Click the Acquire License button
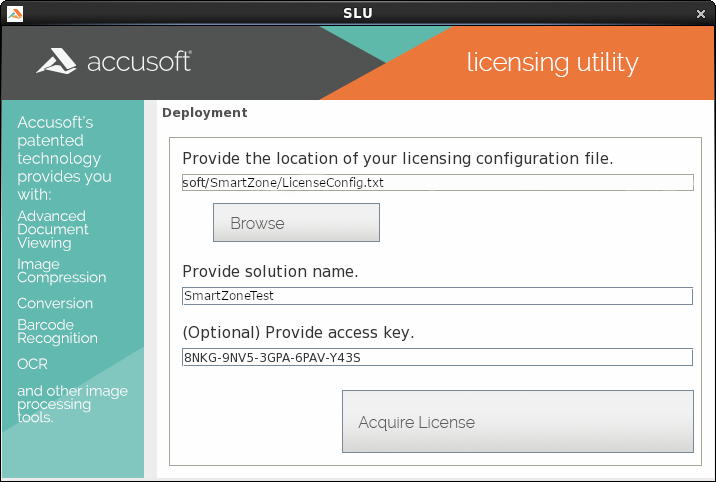The height and width of the screenshot is (482, 716). (517, 422)
